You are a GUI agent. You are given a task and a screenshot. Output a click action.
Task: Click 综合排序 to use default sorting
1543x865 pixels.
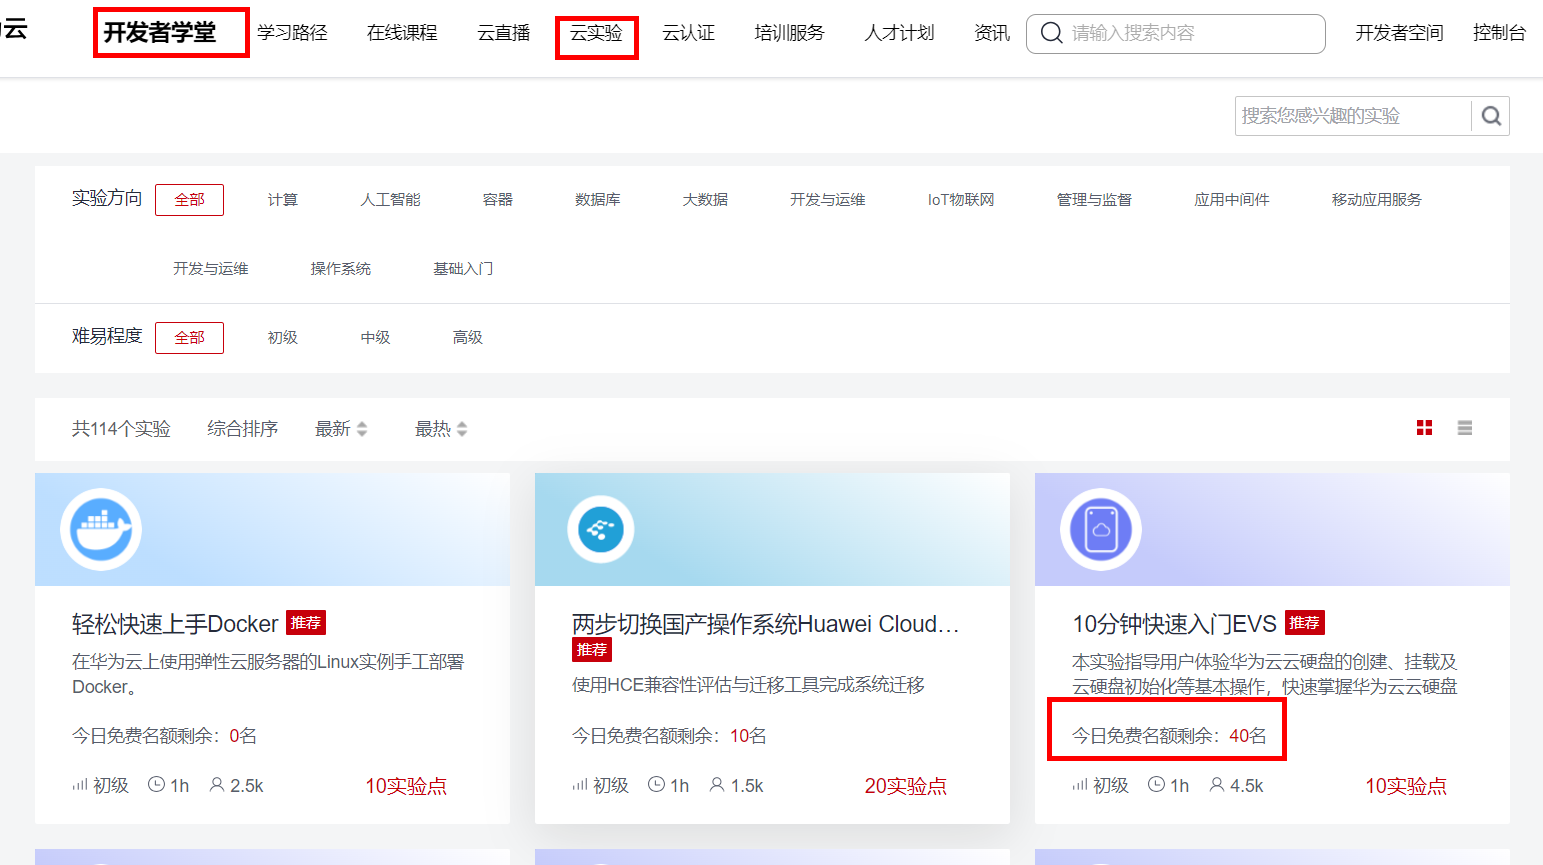(x=243, y=429)
